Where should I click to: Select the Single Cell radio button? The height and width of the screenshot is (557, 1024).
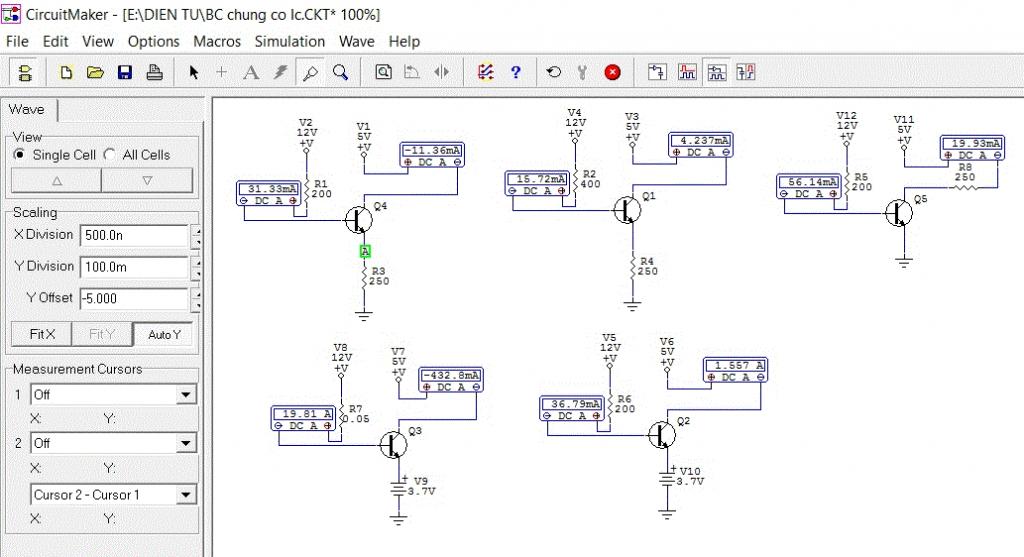[20, 155]
